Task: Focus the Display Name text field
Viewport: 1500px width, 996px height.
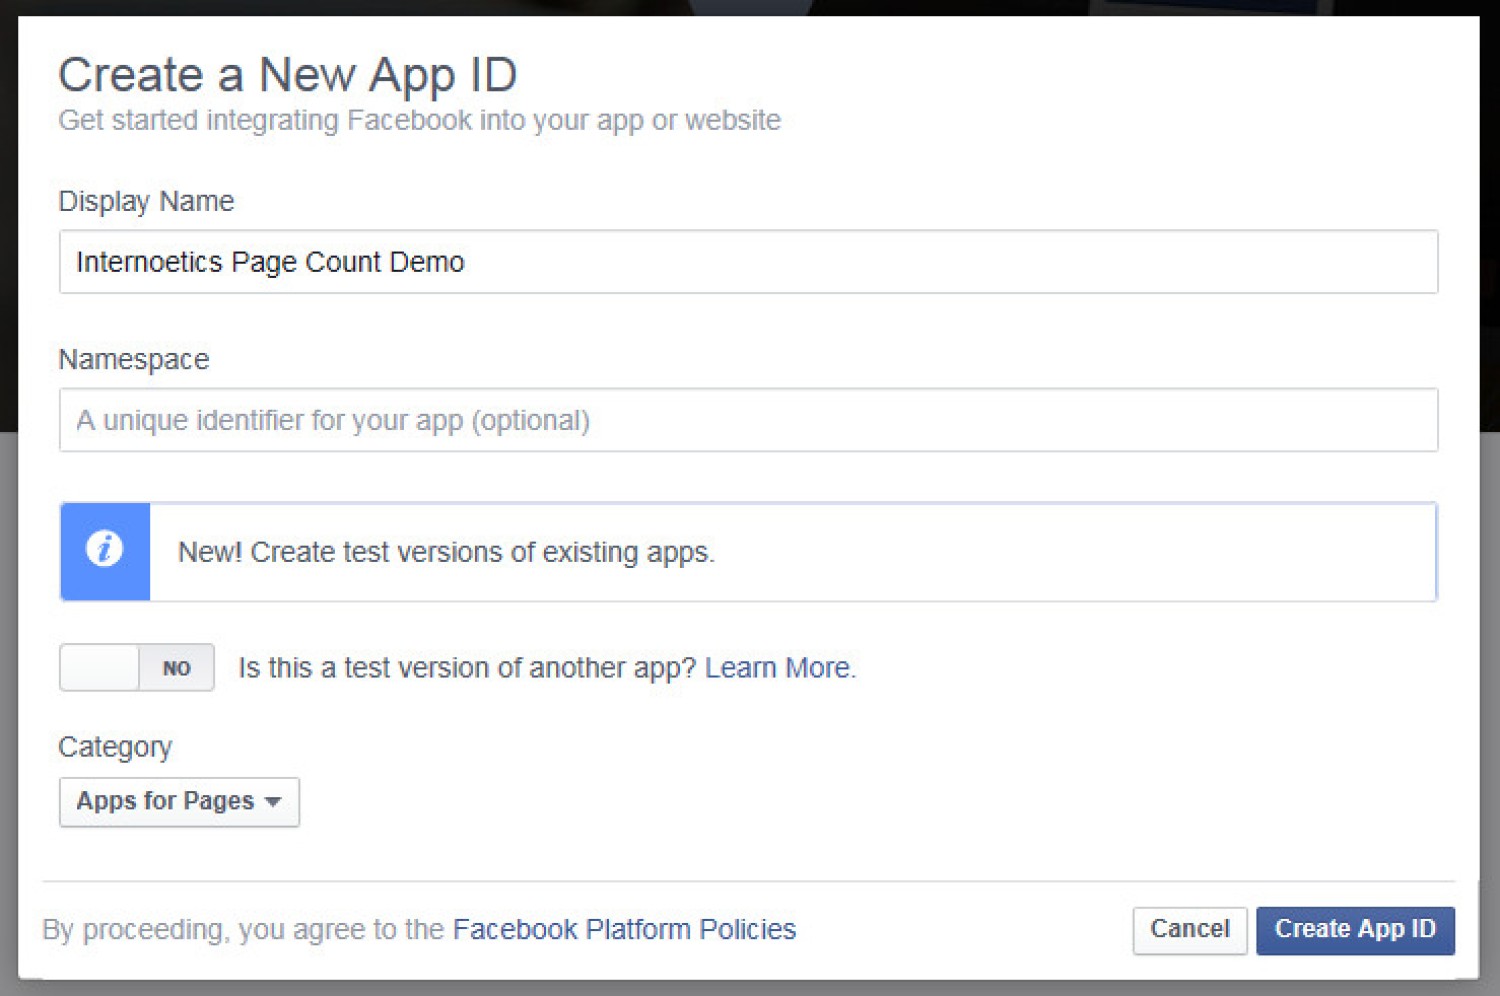Action: 748,262
